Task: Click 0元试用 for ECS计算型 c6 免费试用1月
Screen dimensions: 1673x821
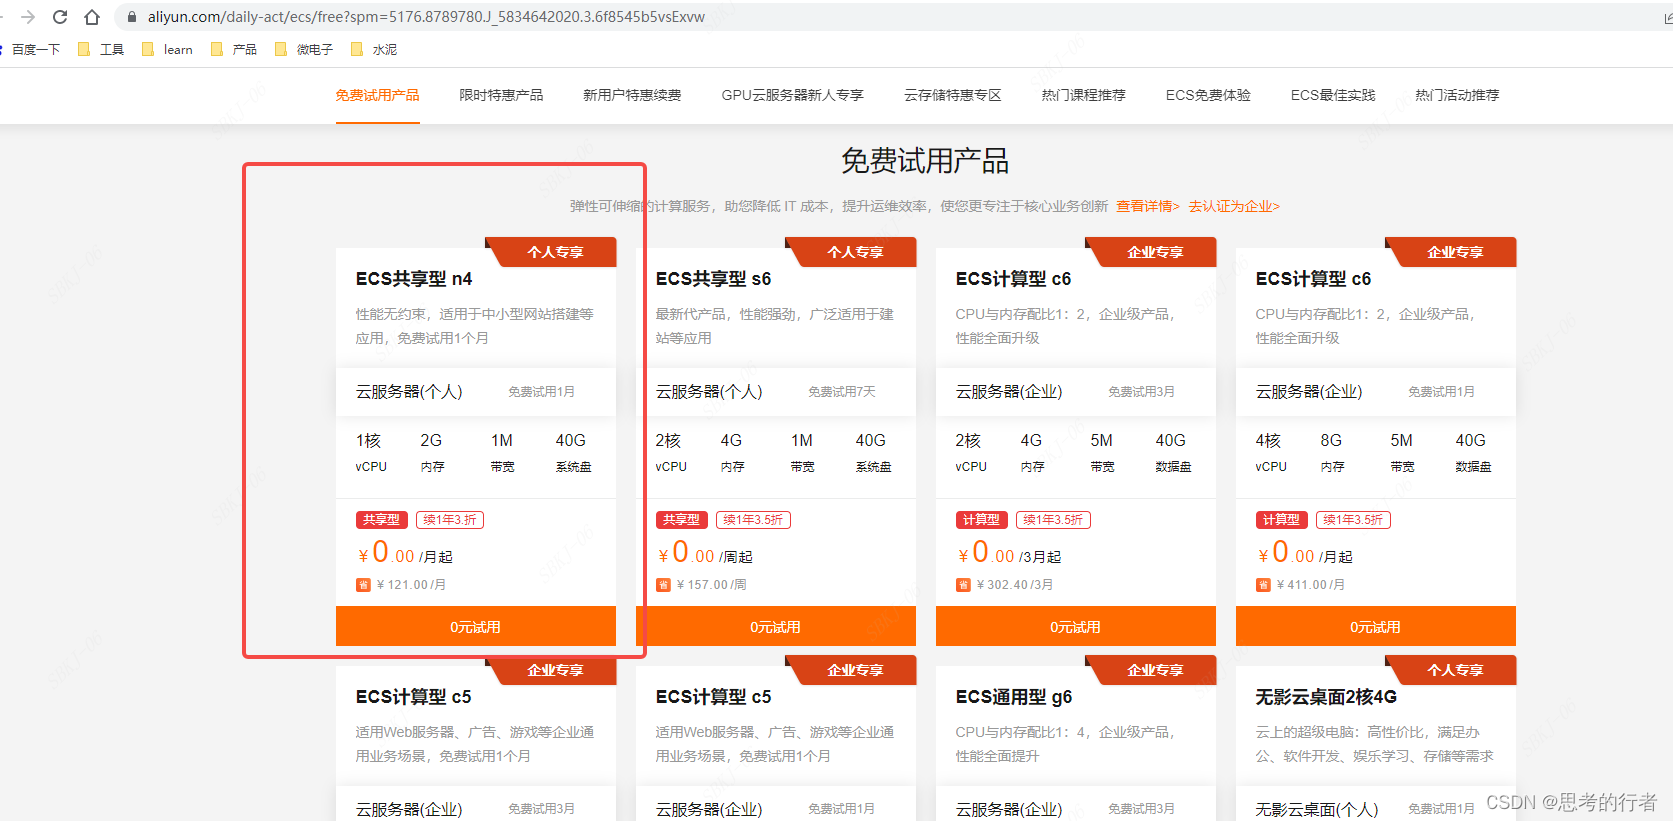Action: [1376, 626]
